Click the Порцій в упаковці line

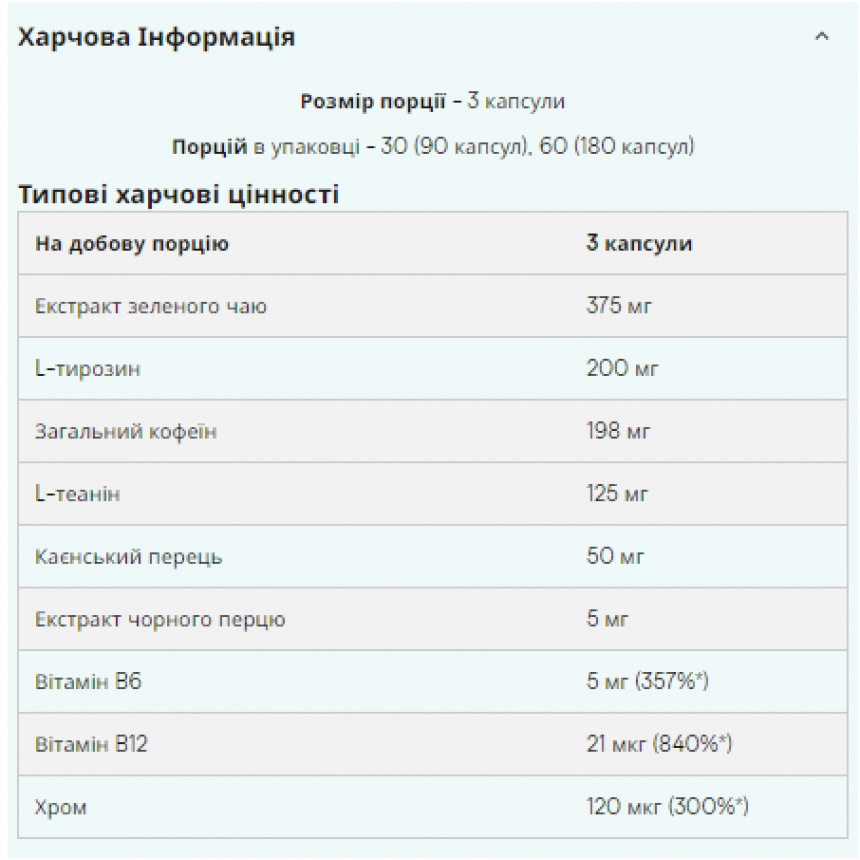433,146
